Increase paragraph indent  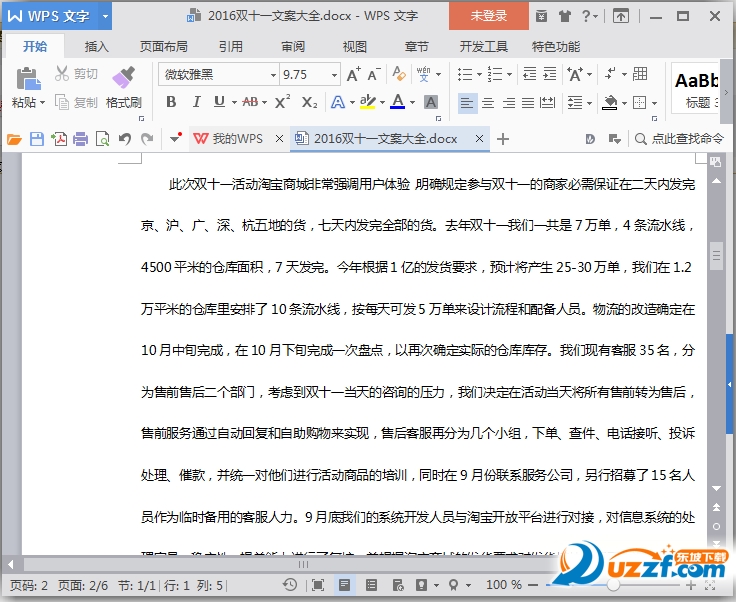(550, 74)
